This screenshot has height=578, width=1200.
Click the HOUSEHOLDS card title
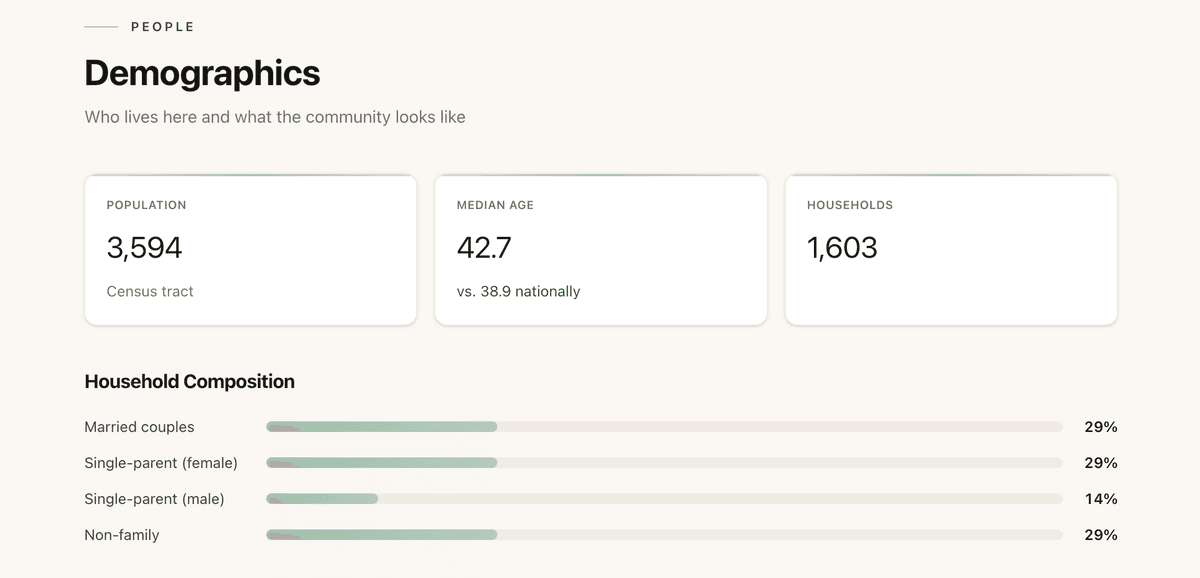[849, 205]
